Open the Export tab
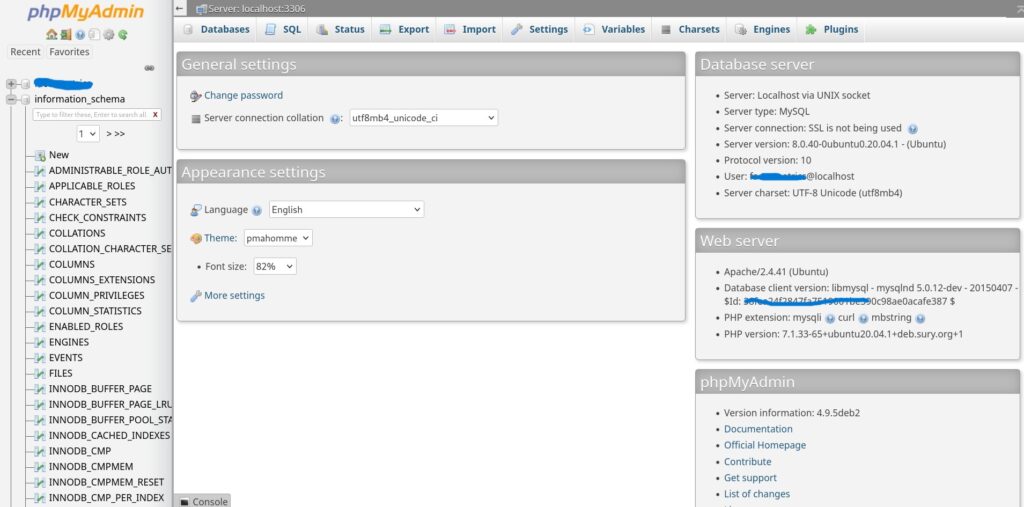The width and height of the screenshot is (1024, 507). 405,29
